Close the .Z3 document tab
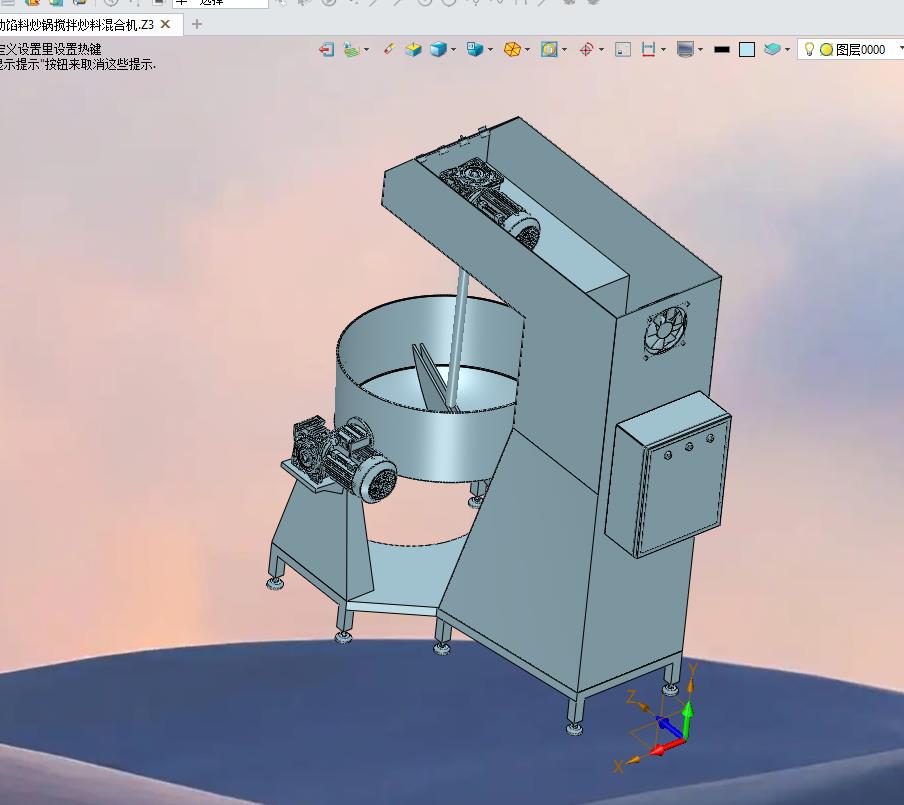This screenshot has height=805, width=904. click(x=165, y=24)
